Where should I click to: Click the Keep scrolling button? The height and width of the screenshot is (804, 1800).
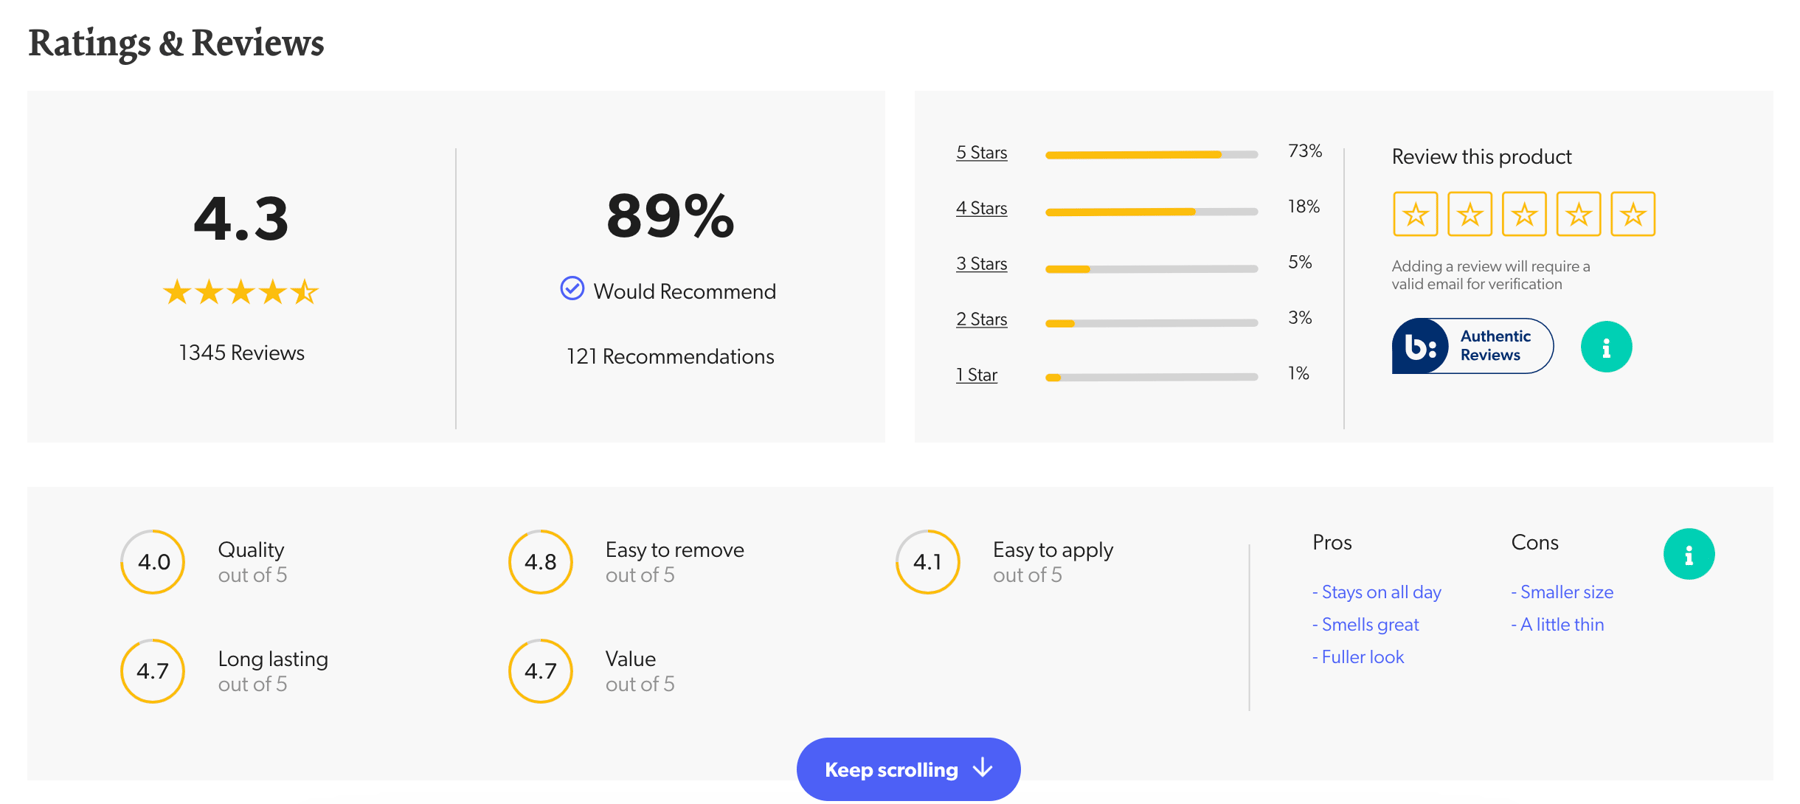[908, 769]
